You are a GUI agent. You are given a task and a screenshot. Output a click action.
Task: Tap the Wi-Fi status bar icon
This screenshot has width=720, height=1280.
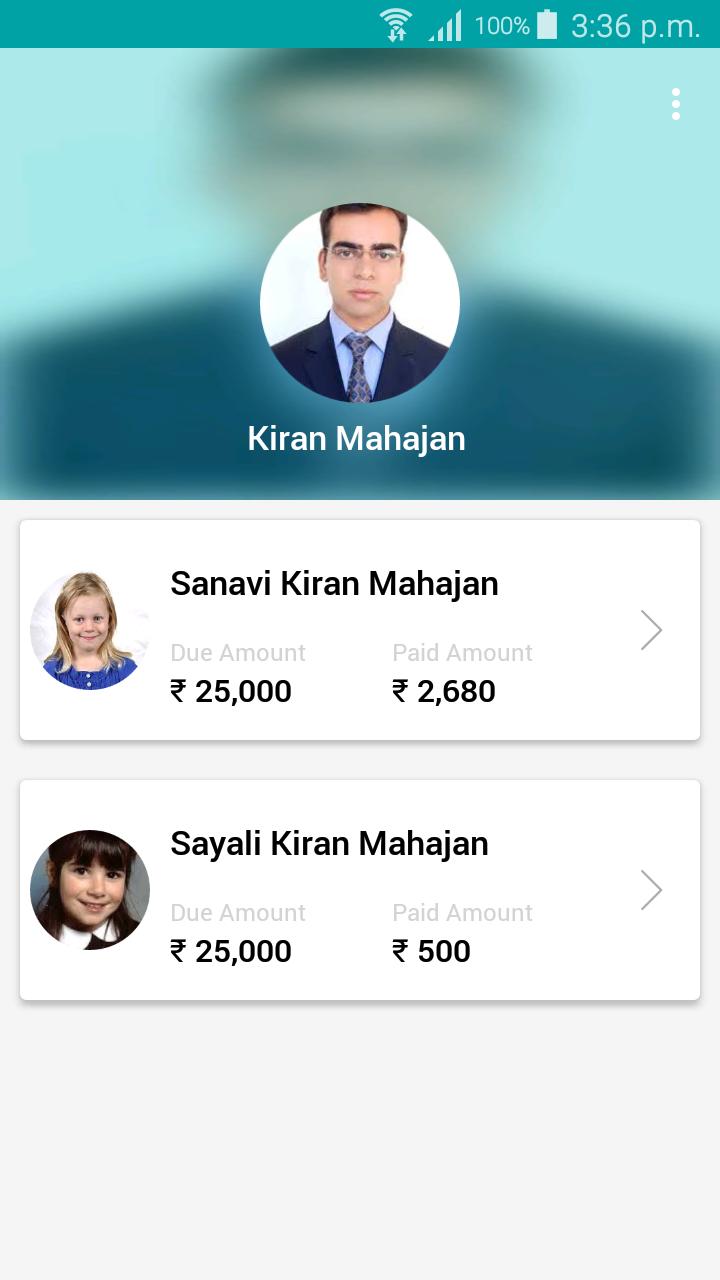pos(396,24)
